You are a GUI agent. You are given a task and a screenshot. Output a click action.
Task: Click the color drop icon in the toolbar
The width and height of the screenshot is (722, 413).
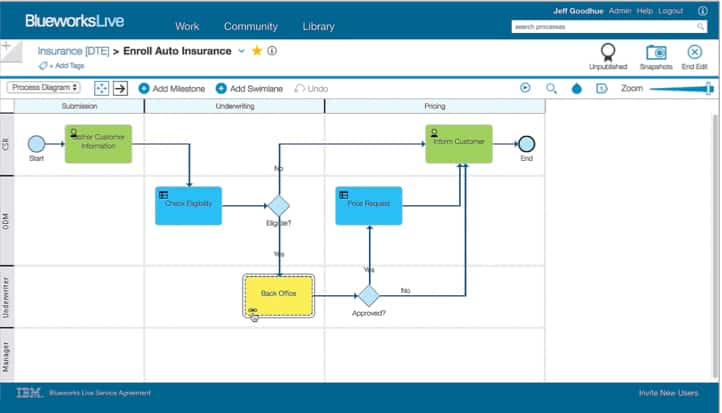(576, 88)
